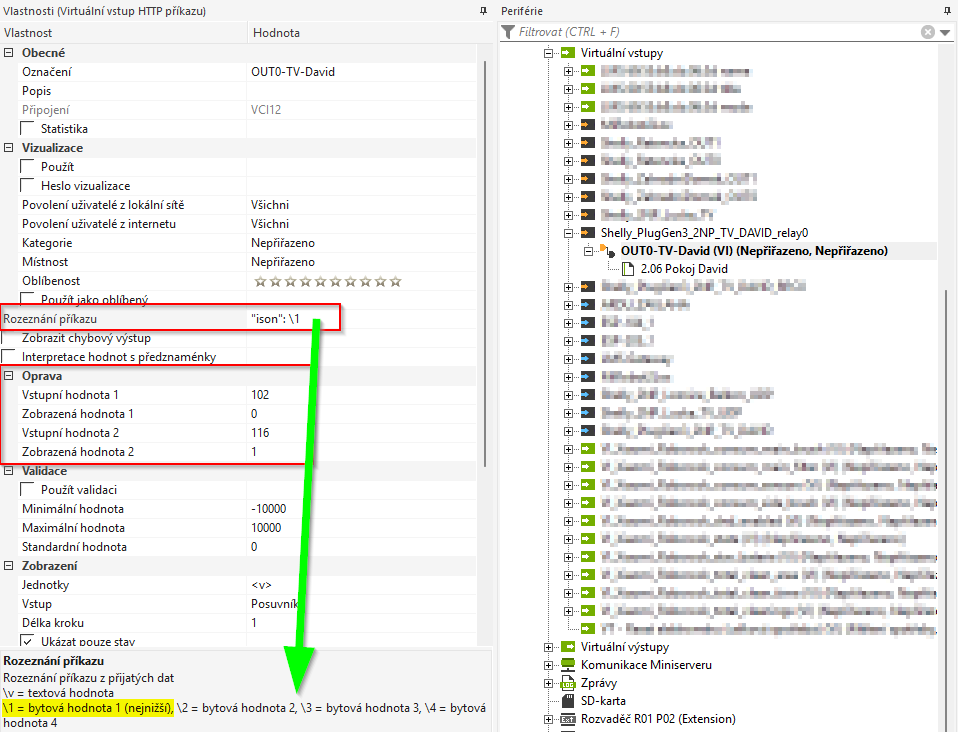
Task: Select Shelly_PlugGen3_2NP_TV_DAVID_relay0 in tree
Action: [704, 232]
